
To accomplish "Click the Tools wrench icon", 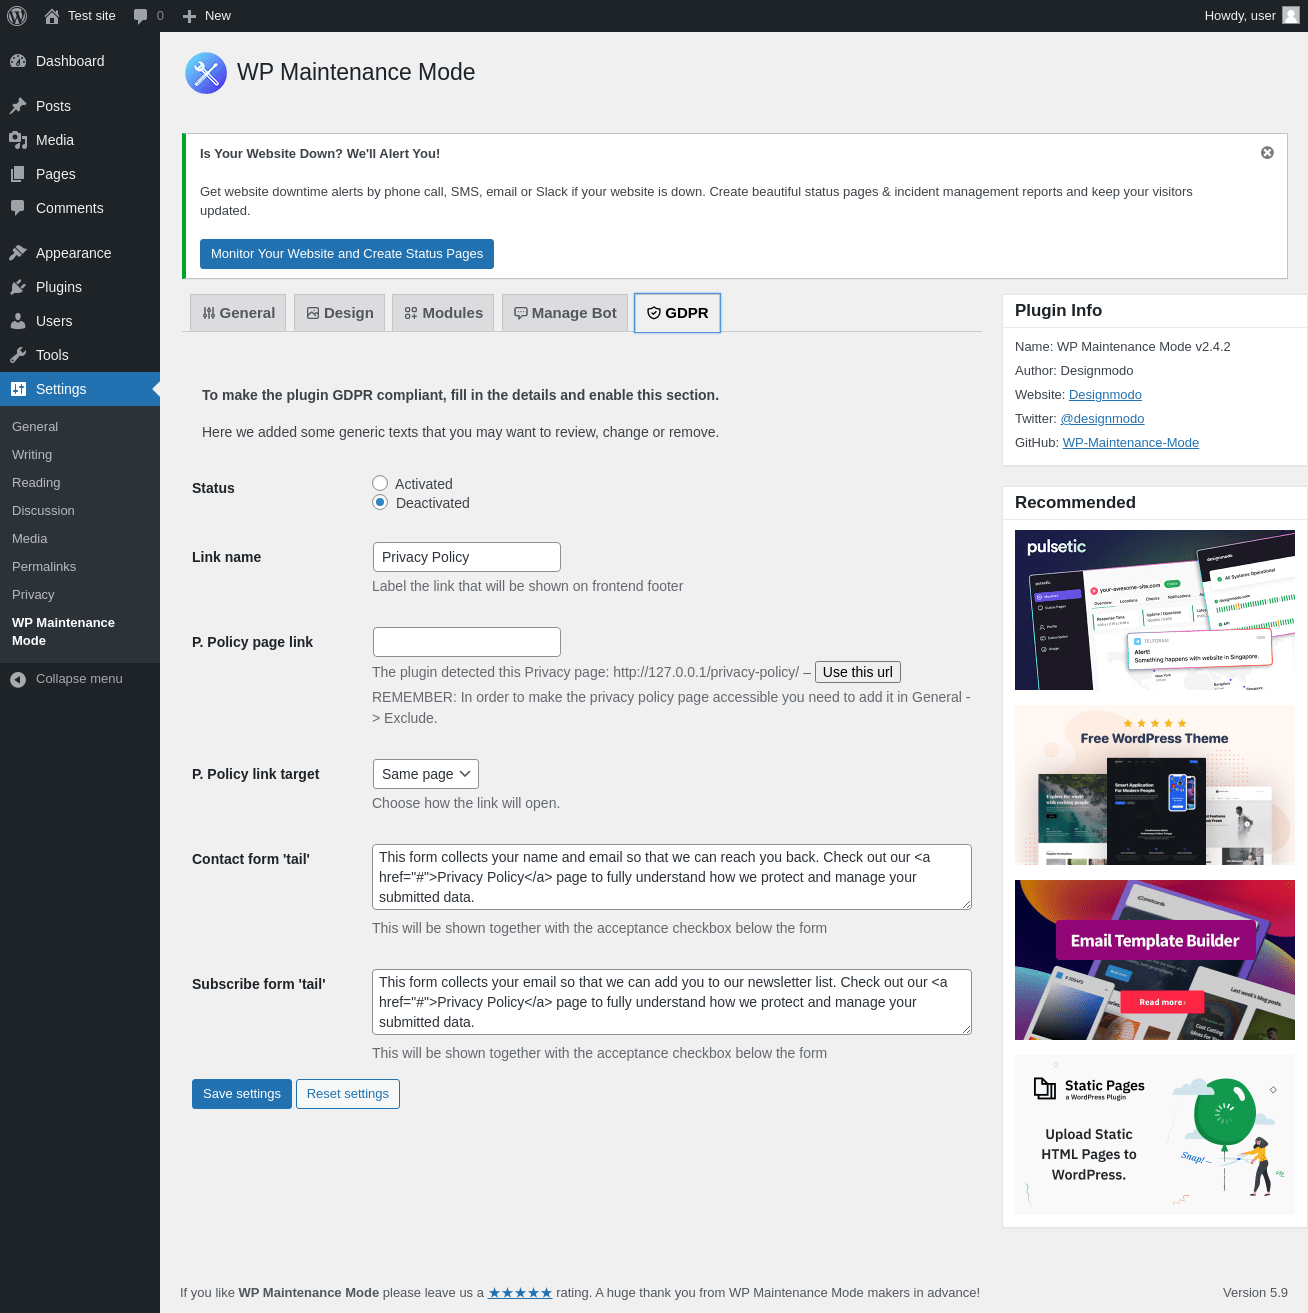I will pos(18,355).
